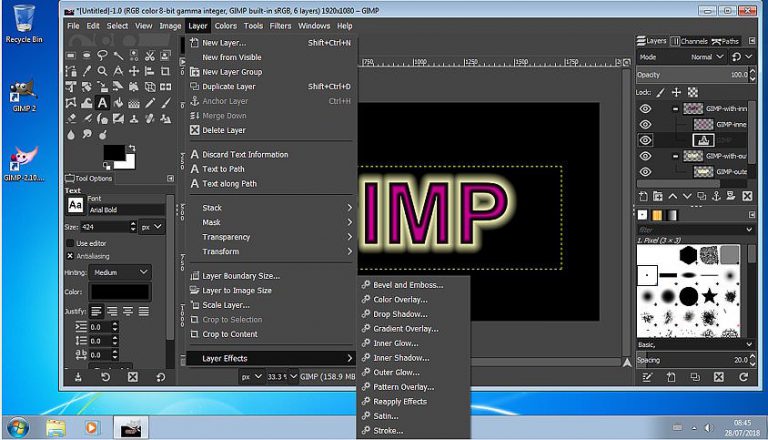Select the Measure compass tool
Viewport: 768px width, 440px height.
pyautogui.click(x=118, y=71)
